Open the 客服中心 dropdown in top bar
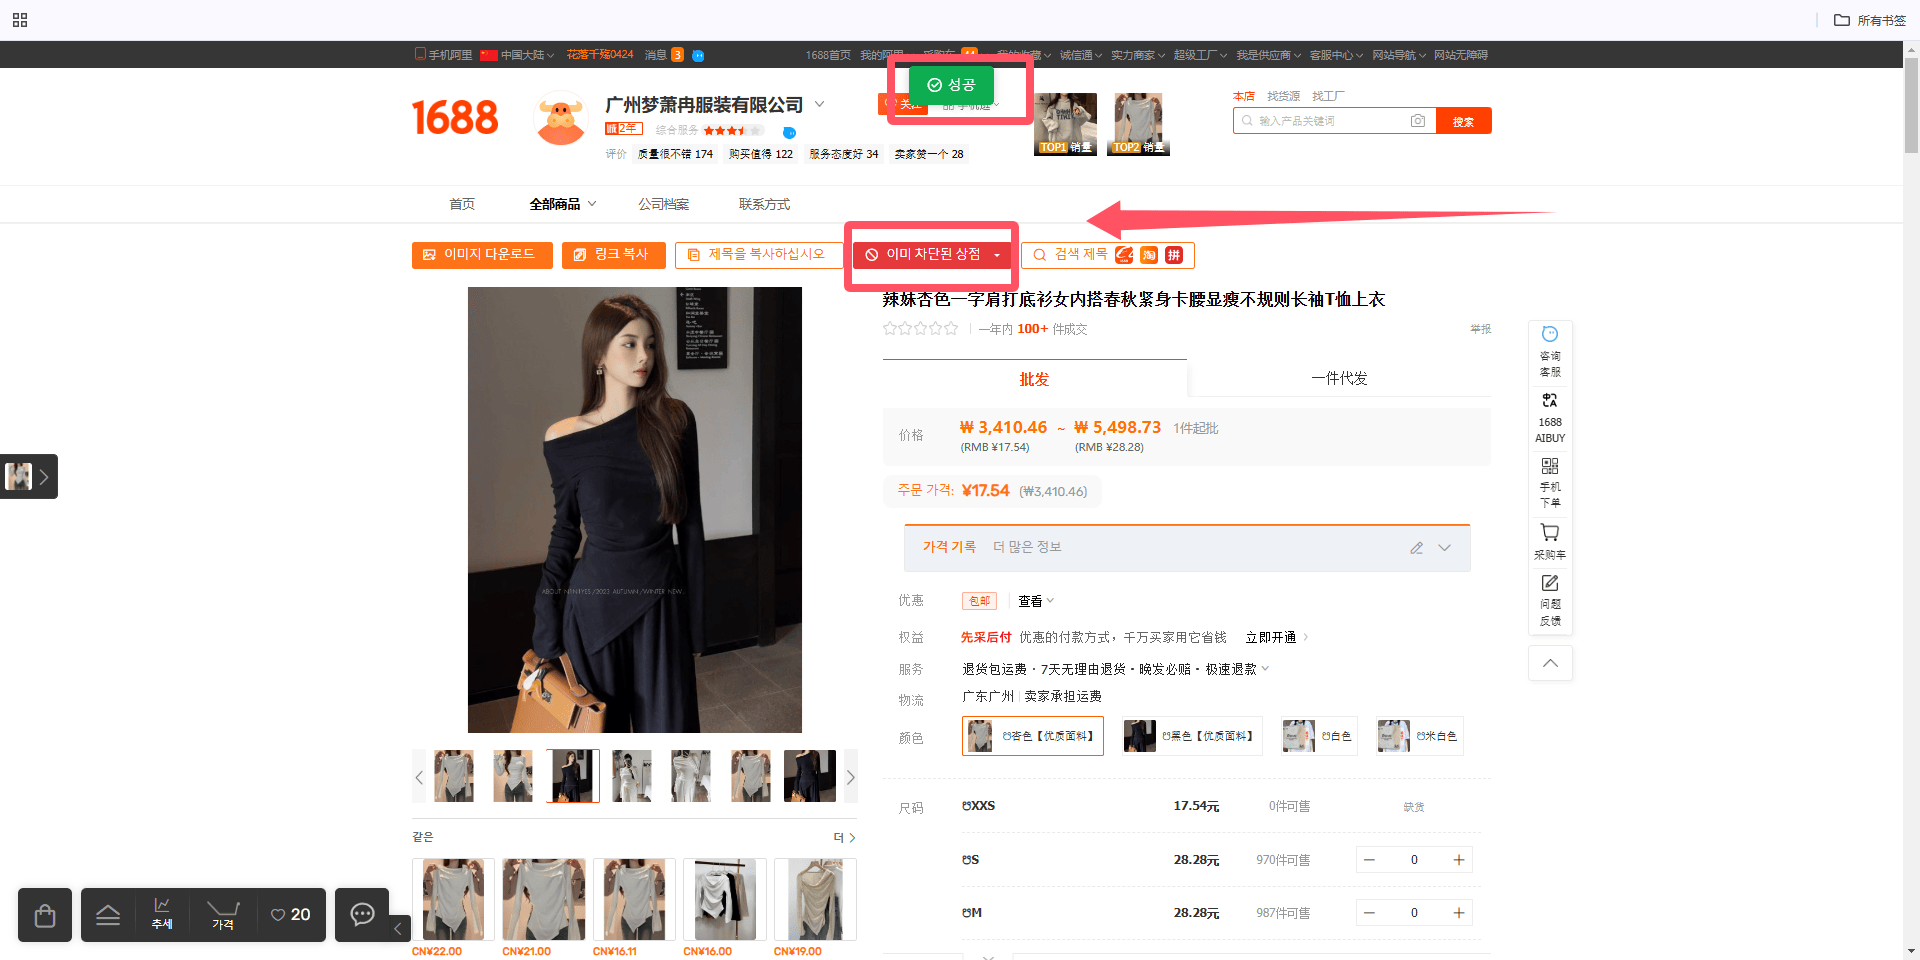This screenshot has height=960, width=1920. (x=1336, y=55)
